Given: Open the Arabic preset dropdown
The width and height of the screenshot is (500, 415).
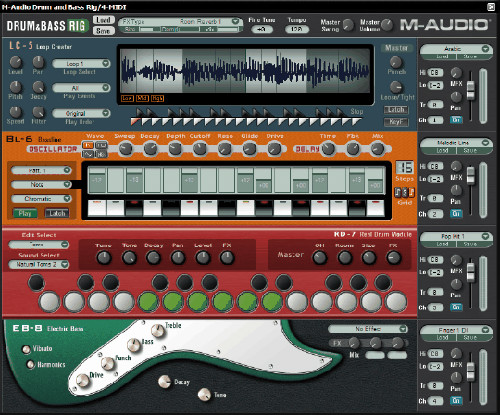Looking at the screenshot, I should coord(456,49).
